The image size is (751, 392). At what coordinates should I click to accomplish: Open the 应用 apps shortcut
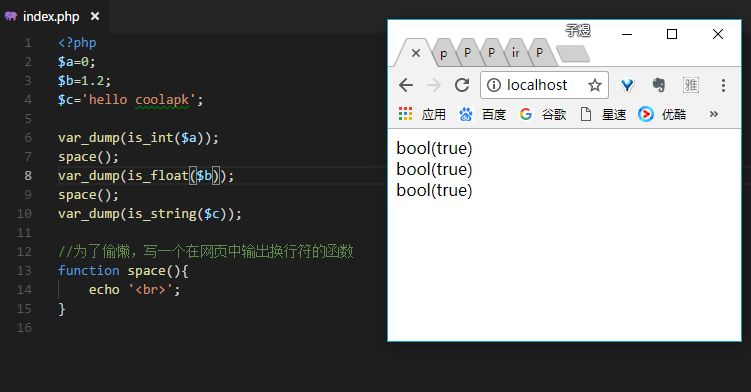pos(422,114)
